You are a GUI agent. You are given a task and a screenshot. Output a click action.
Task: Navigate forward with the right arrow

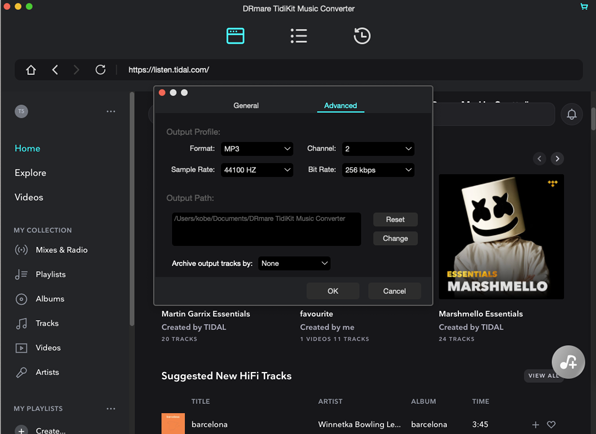(x=76, y=70)
